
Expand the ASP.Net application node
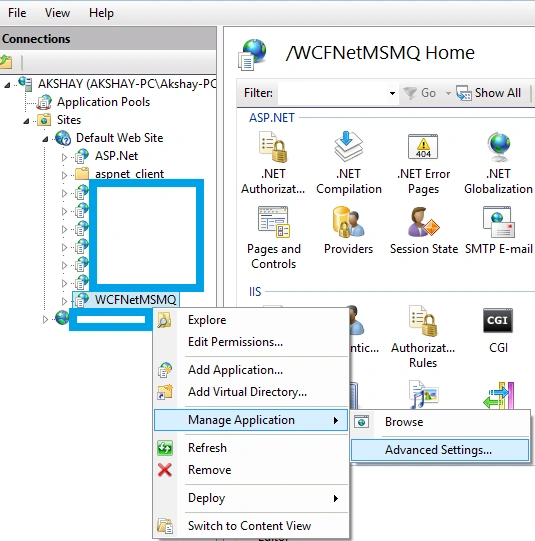(x=64, y=157)
